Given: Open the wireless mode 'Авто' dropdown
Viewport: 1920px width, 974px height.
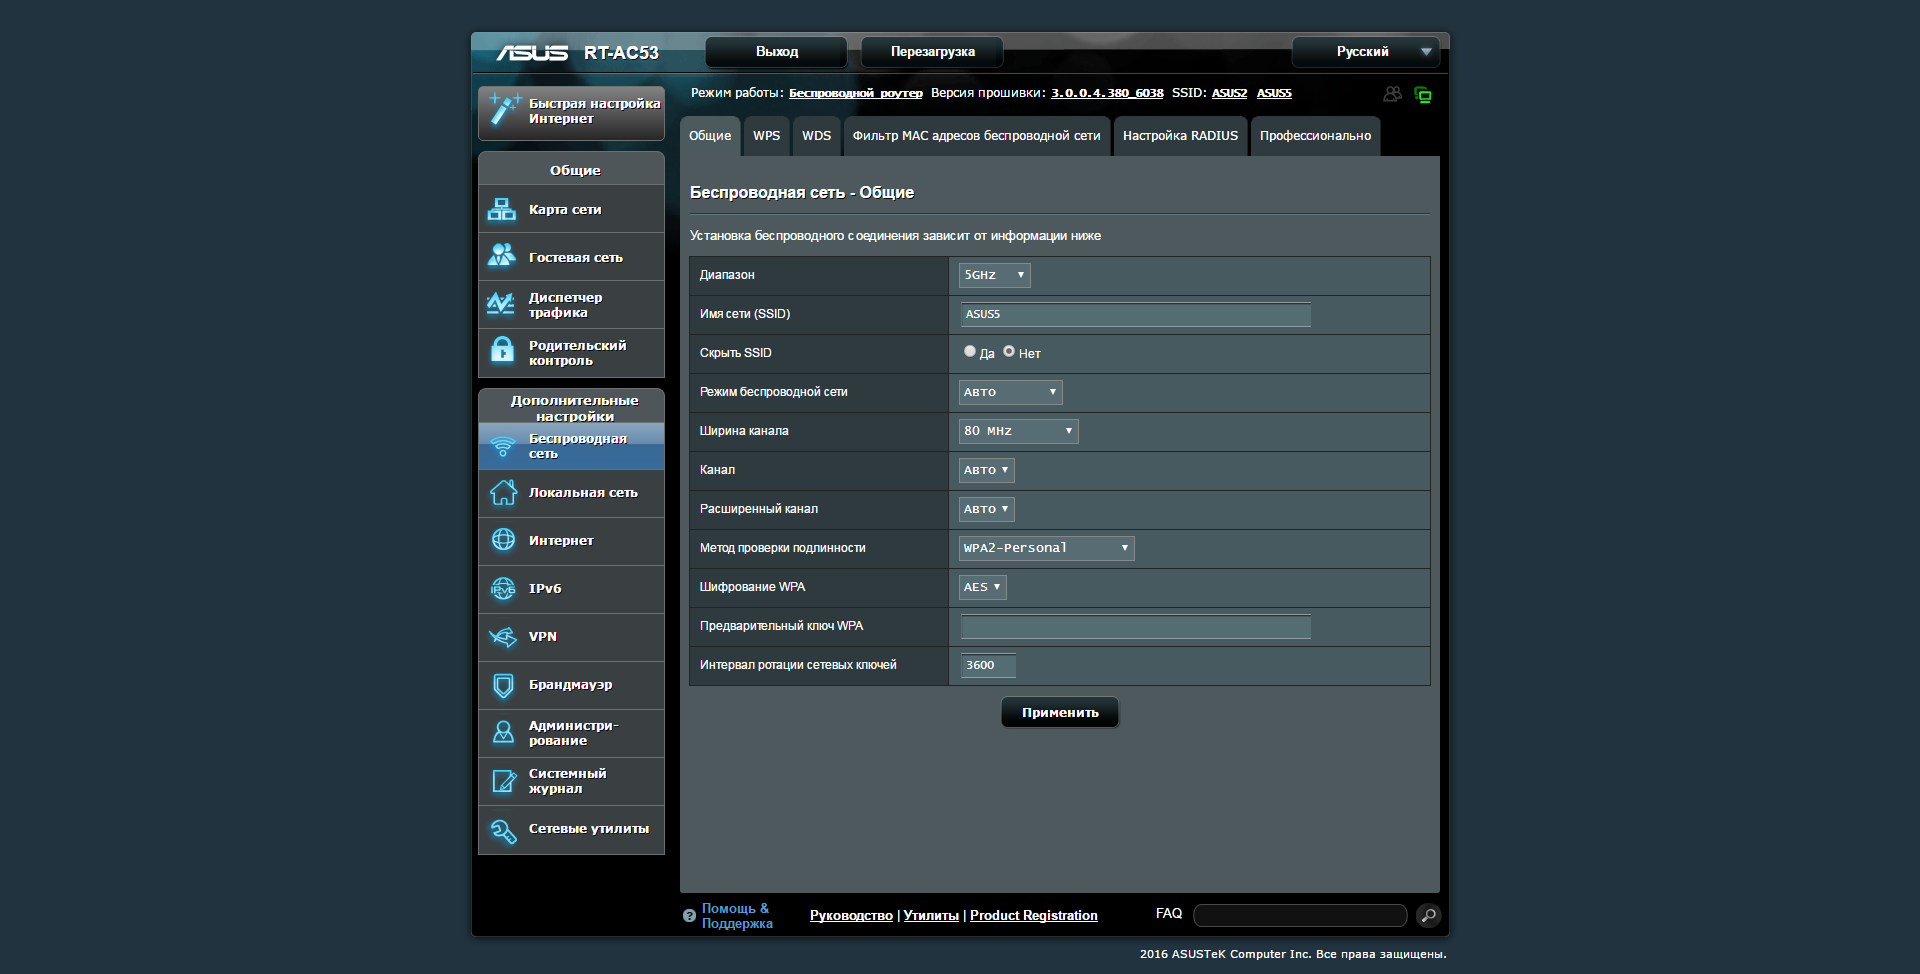Looking at the screenshot, I should tap(1010, 392).
